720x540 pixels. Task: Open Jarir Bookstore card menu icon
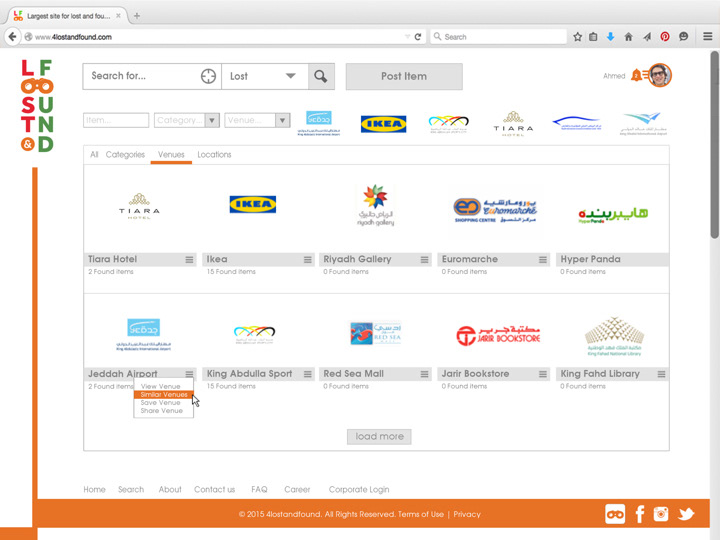point(543,374)
